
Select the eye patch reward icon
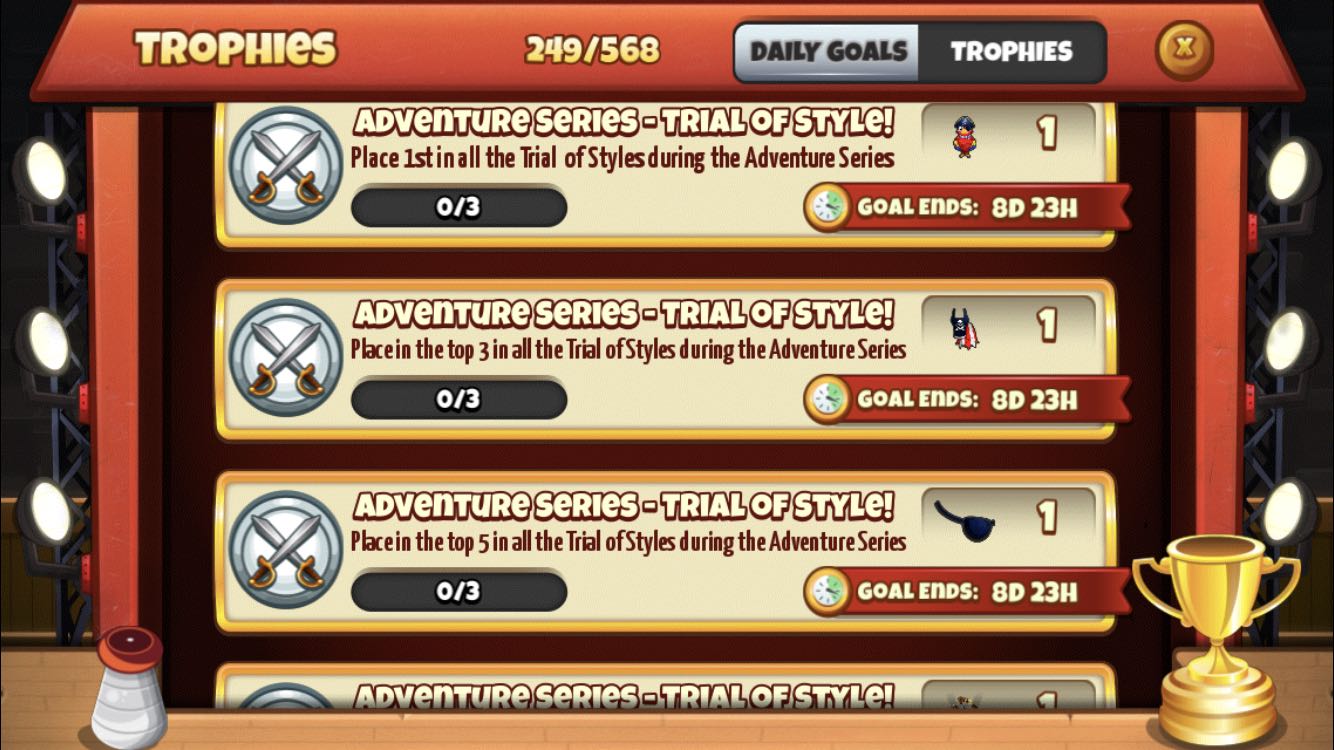pyautogui.click(x=965, y=520)
